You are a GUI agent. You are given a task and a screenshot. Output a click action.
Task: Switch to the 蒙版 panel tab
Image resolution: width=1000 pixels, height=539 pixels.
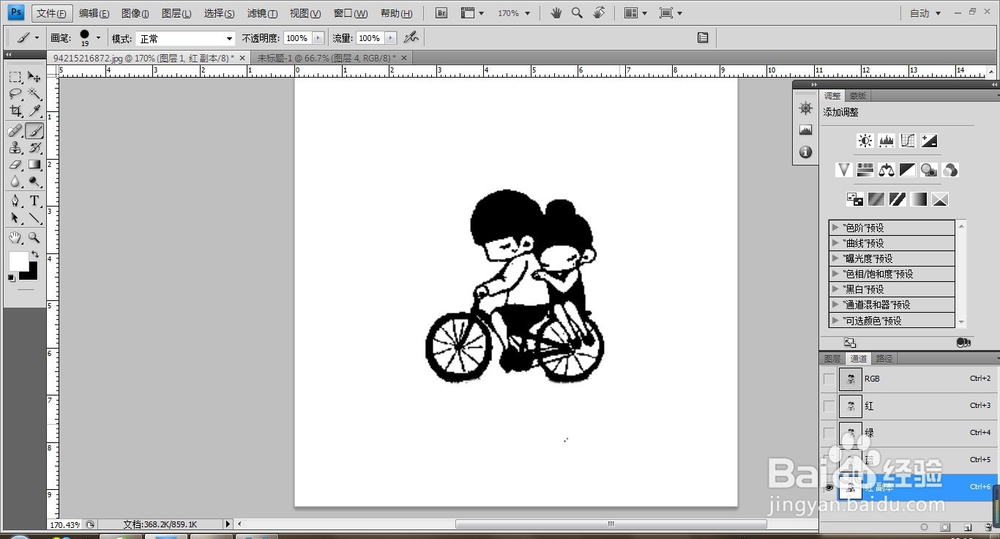(x=858, y=96)
